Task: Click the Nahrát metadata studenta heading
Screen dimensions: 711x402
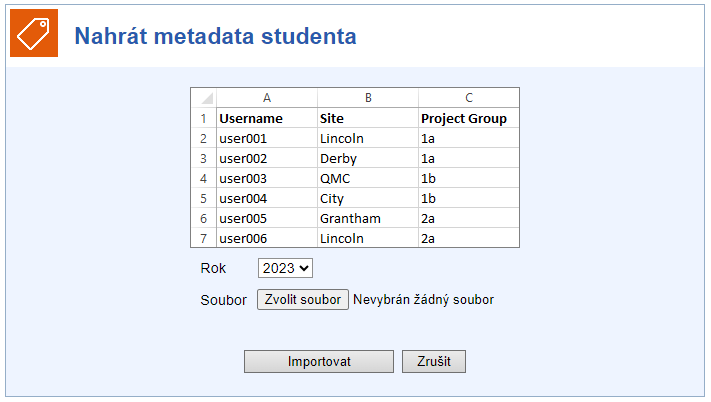Action: (x=215, y=36)
